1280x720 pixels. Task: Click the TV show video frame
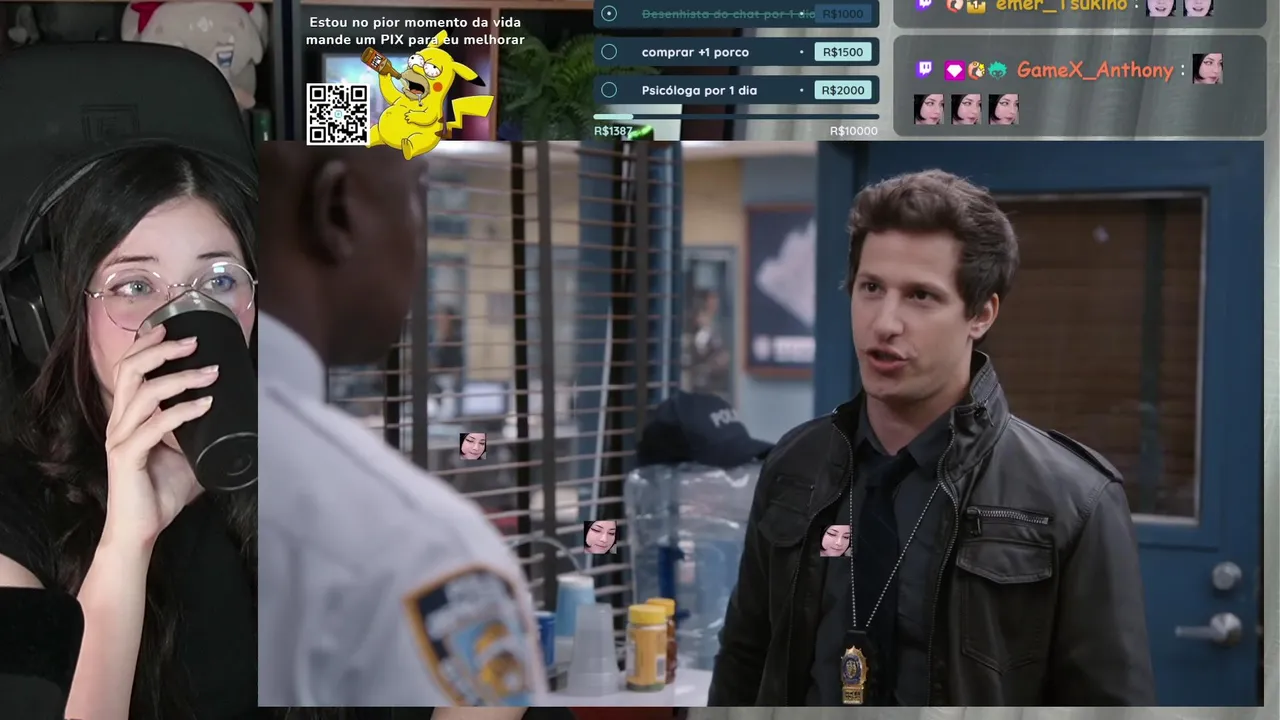point(761,424)
